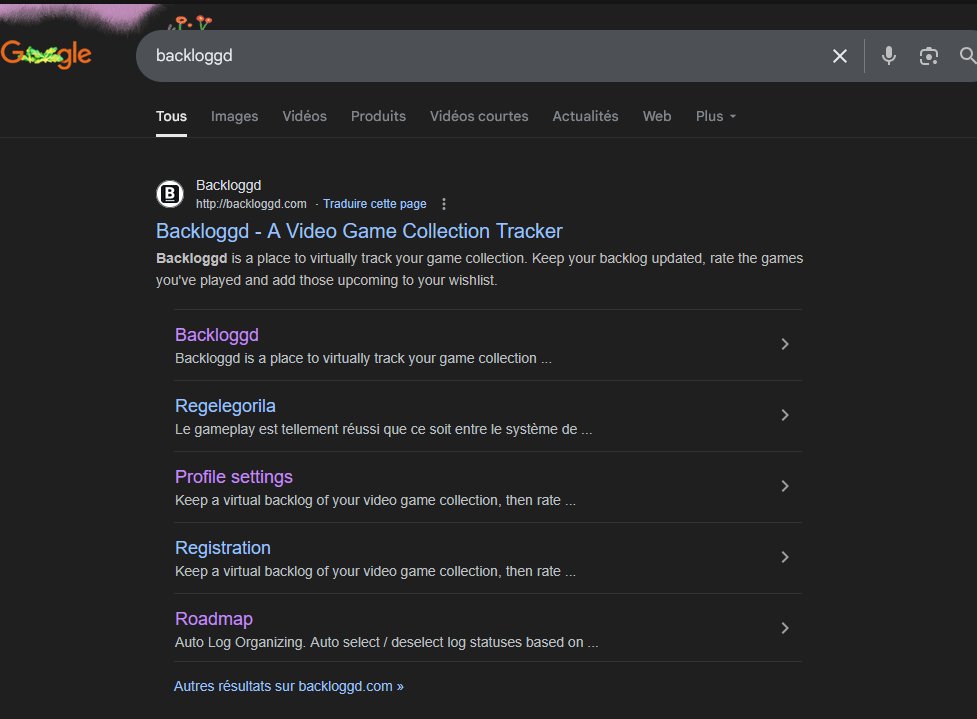Click the Google doodle logo
This screenshot has height=719, width=977.
[x=46, y=54]
